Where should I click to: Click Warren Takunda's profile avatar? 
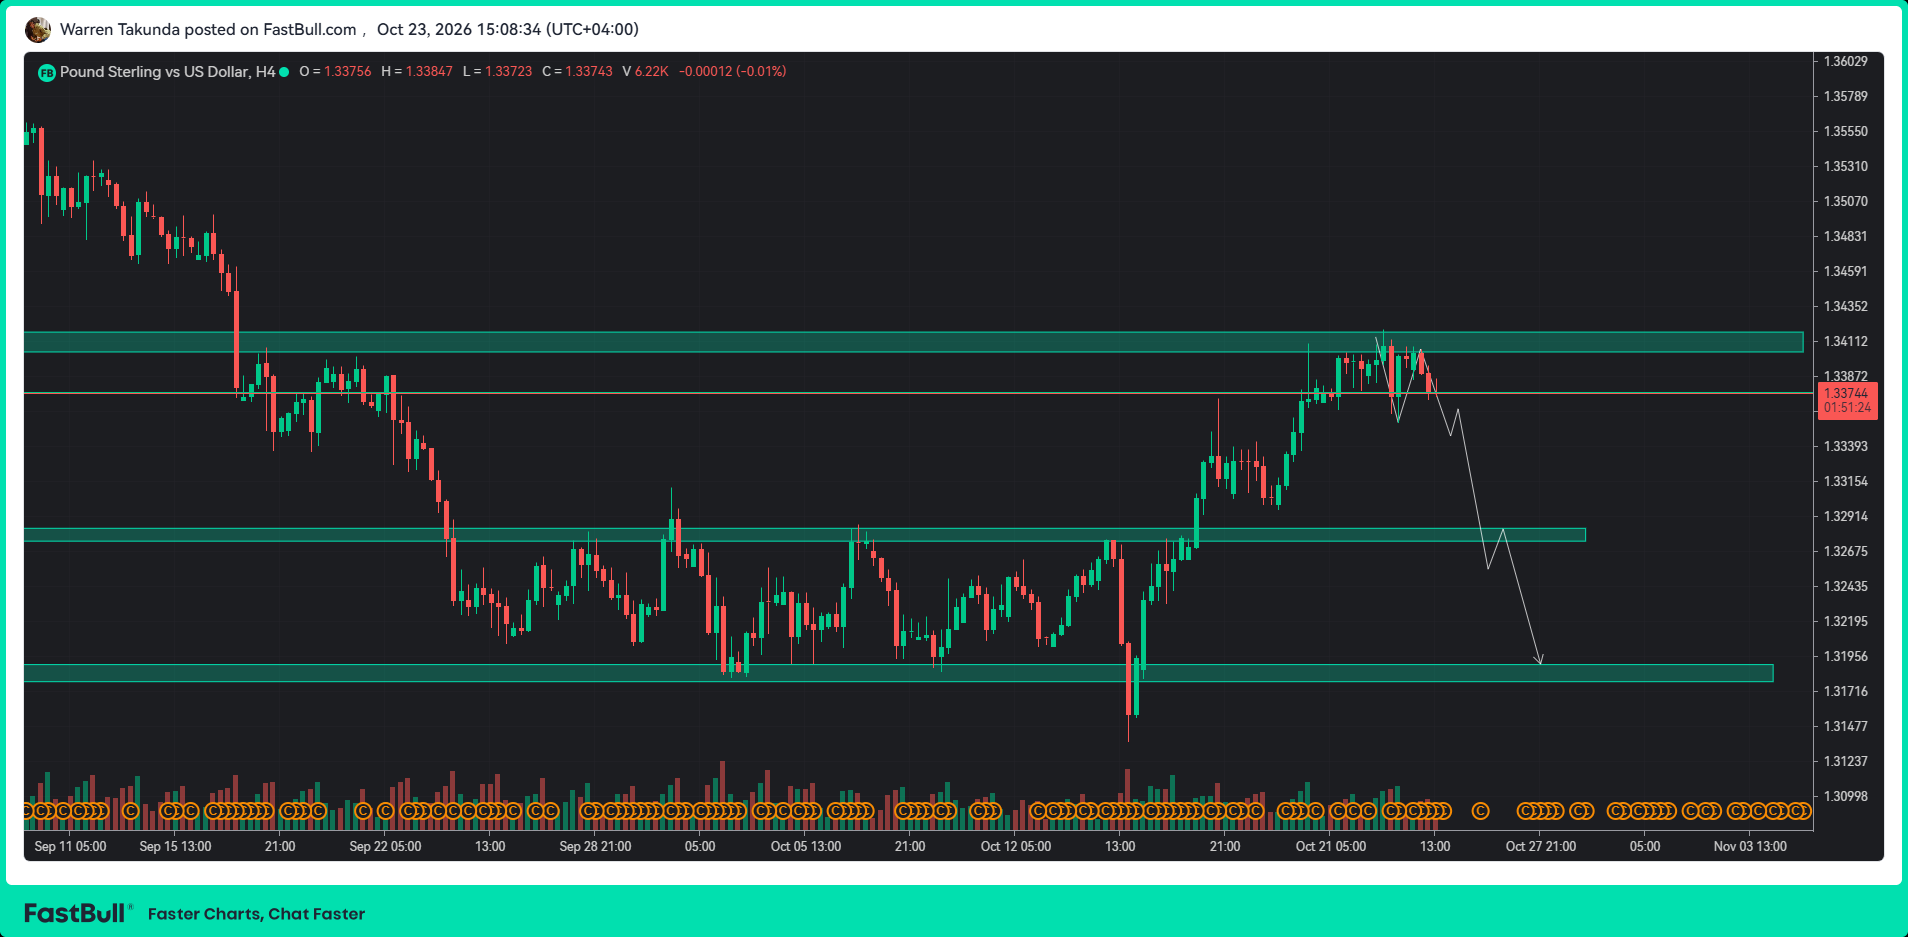[38, 30]
